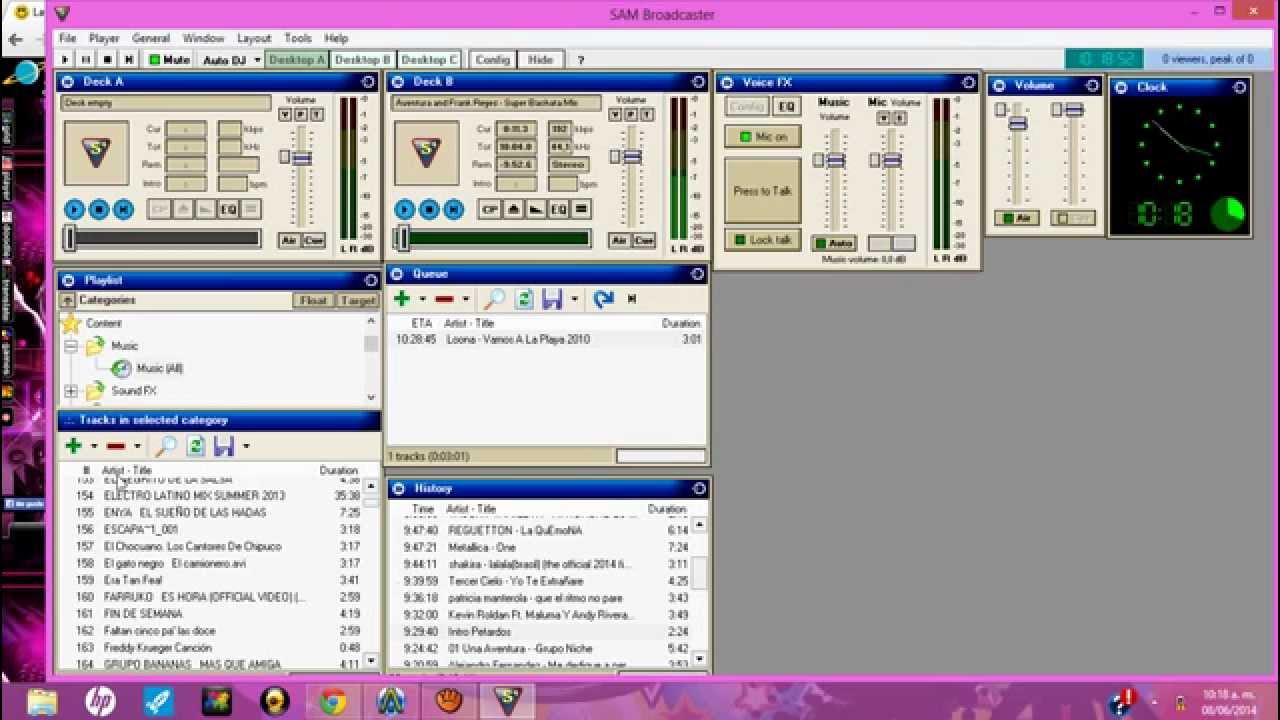The height and width of the screenshot is (720, 1280).
Task: Open dropdown next to Queue's add icon
Action: pyautogui.click(x=422, y=299)
